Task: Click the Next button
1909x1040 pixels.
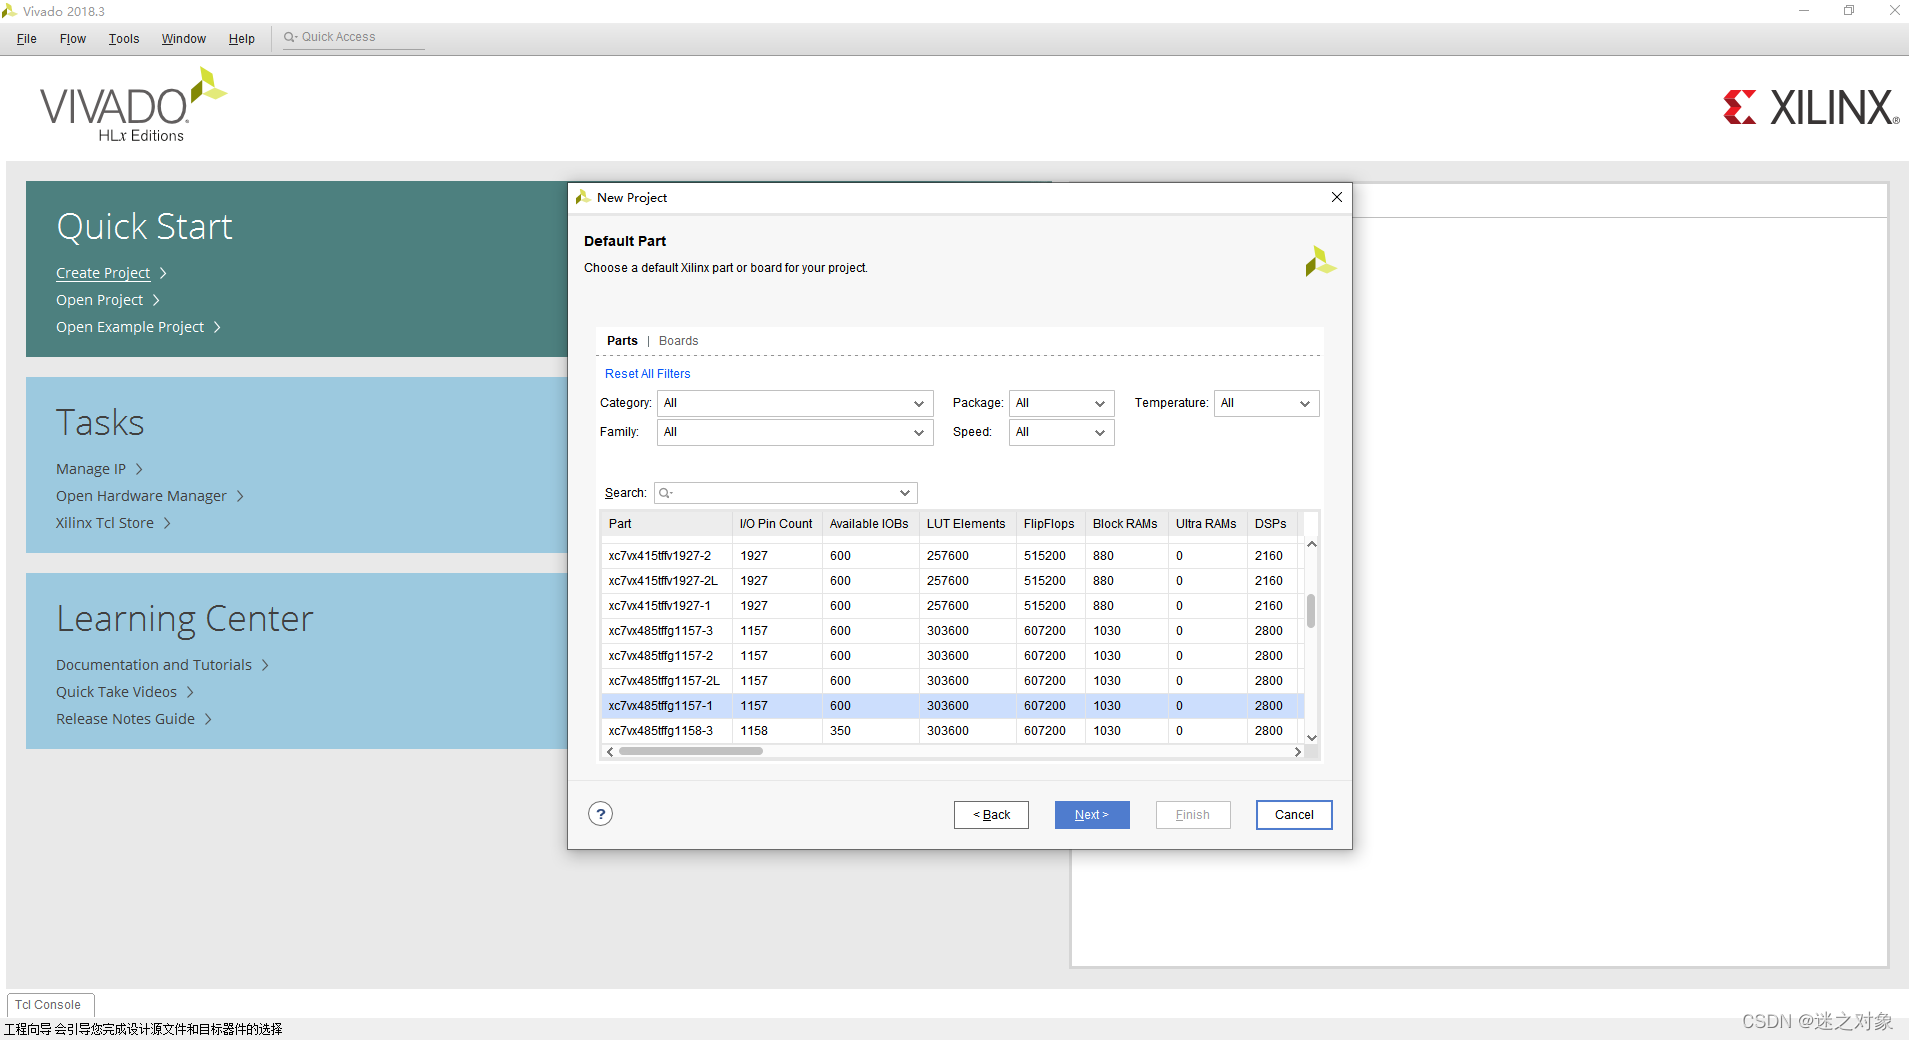Action: coord(1092,815)
